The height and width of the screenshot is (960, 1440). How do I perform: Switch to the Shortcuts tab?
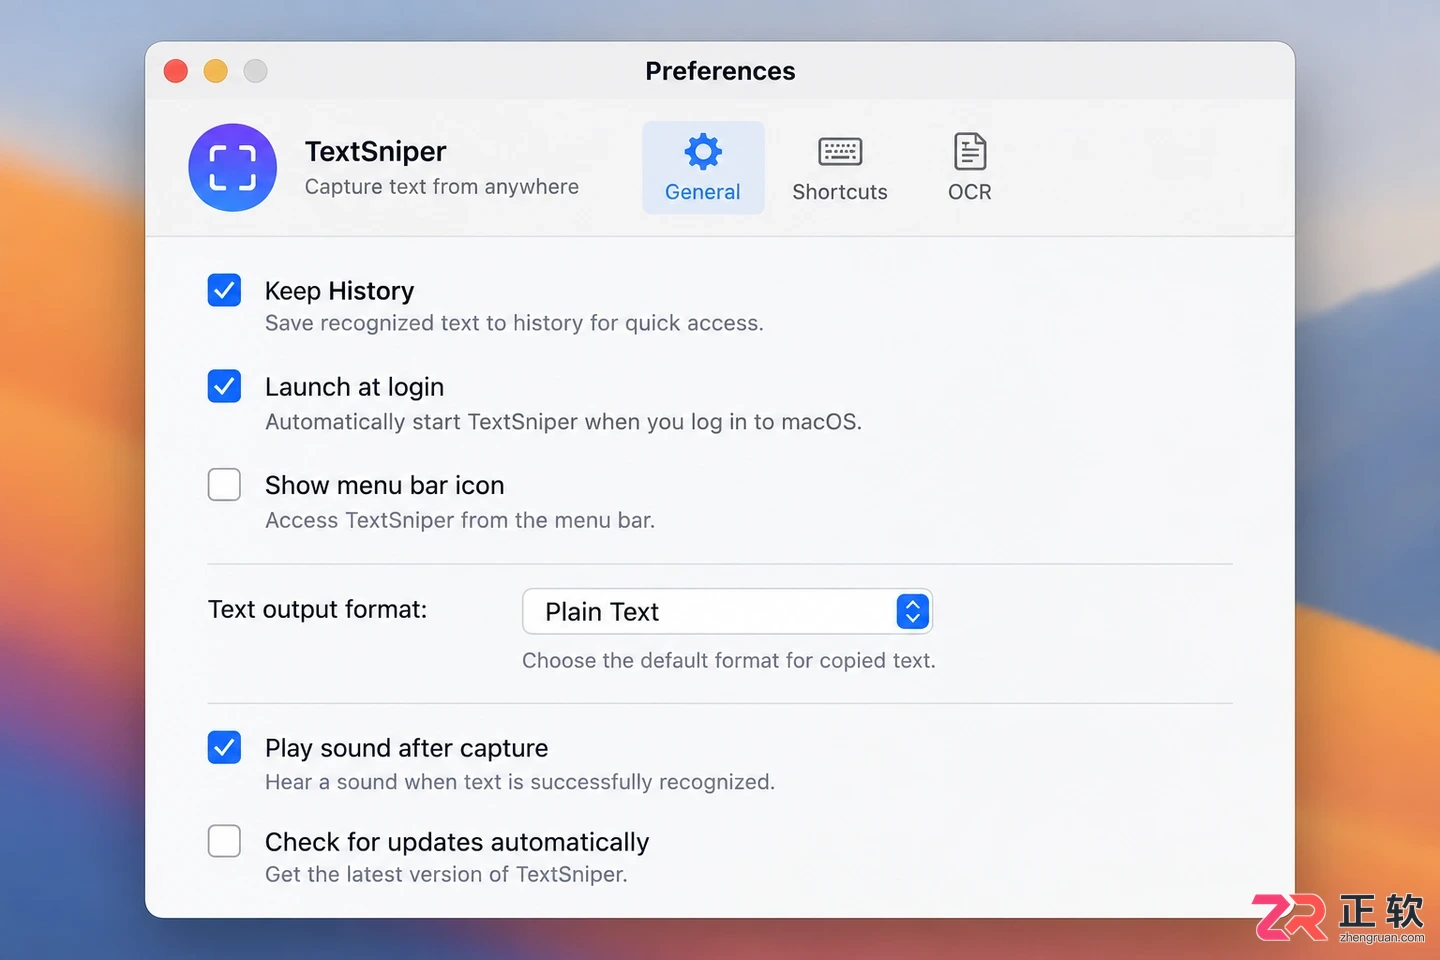tap(840, 168)
